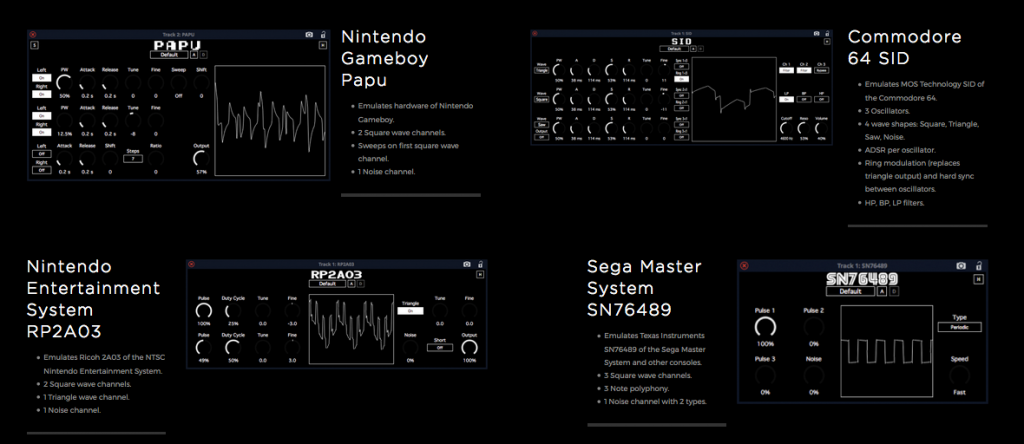Toggle the BP filter Off switch in SID

tap(804, 99)
